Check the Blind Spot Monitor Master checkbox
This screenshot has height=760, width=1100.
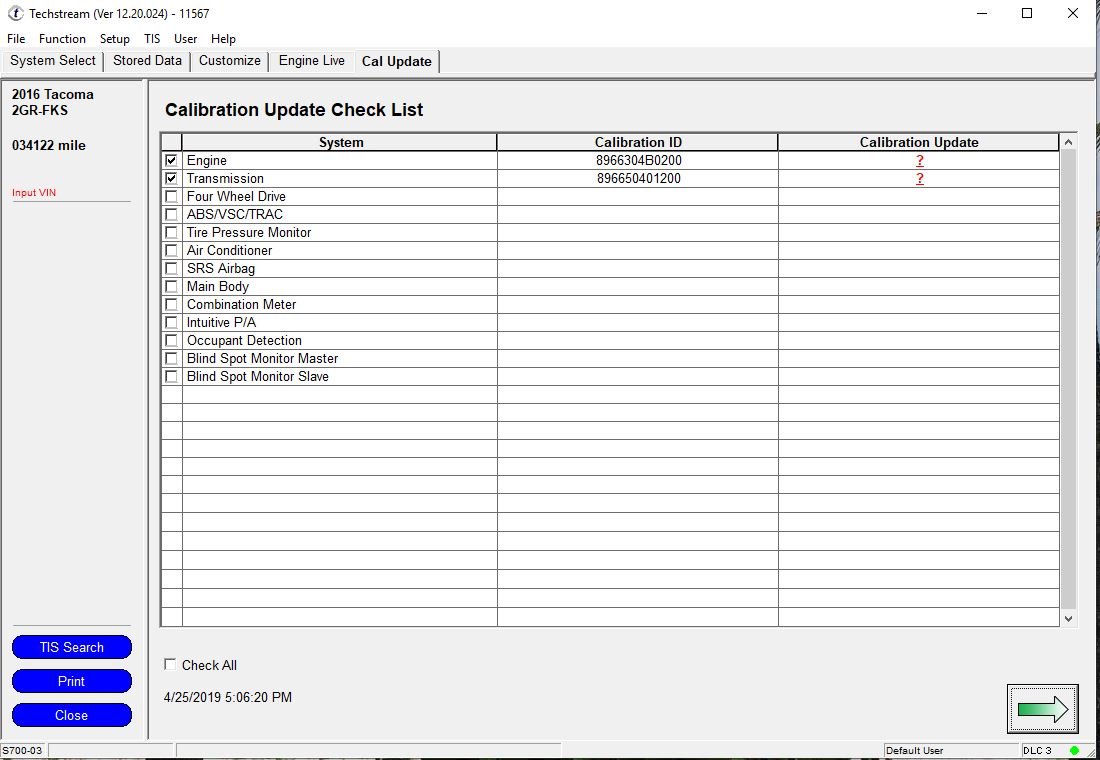(x=171, y=359)
